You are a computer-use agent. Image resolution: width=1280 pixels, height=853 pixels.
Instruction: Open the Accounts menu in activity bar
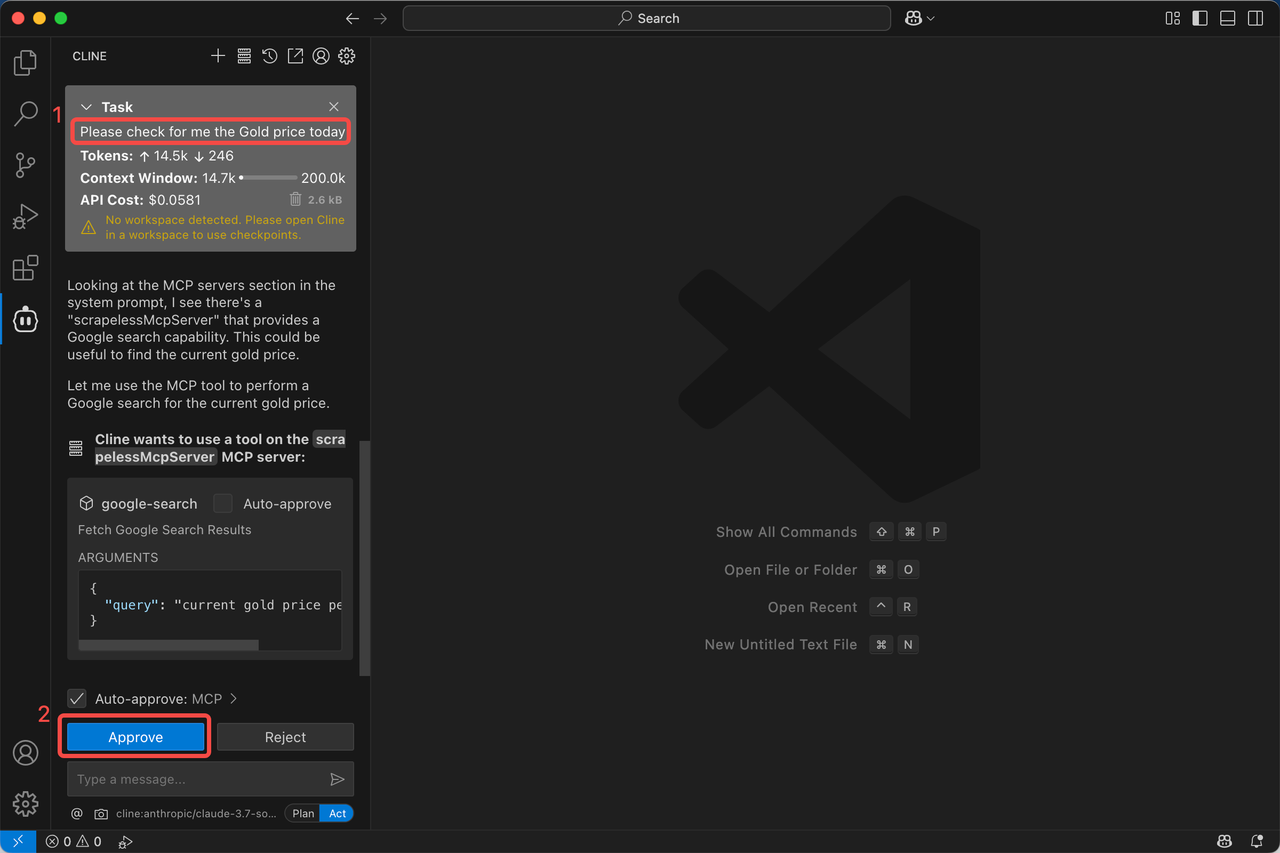pyautogui.click(x=25, y=752)
